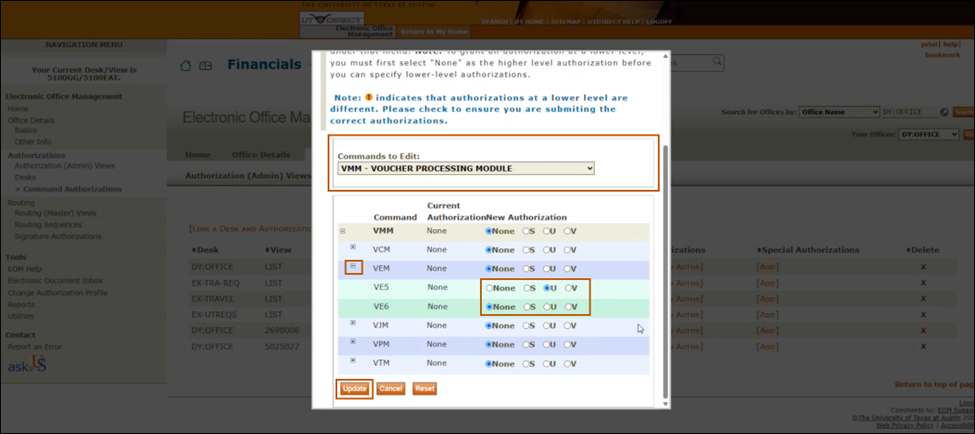975x434 pixels.
Task: Expand the VJM command row
Action: [353, 323]
